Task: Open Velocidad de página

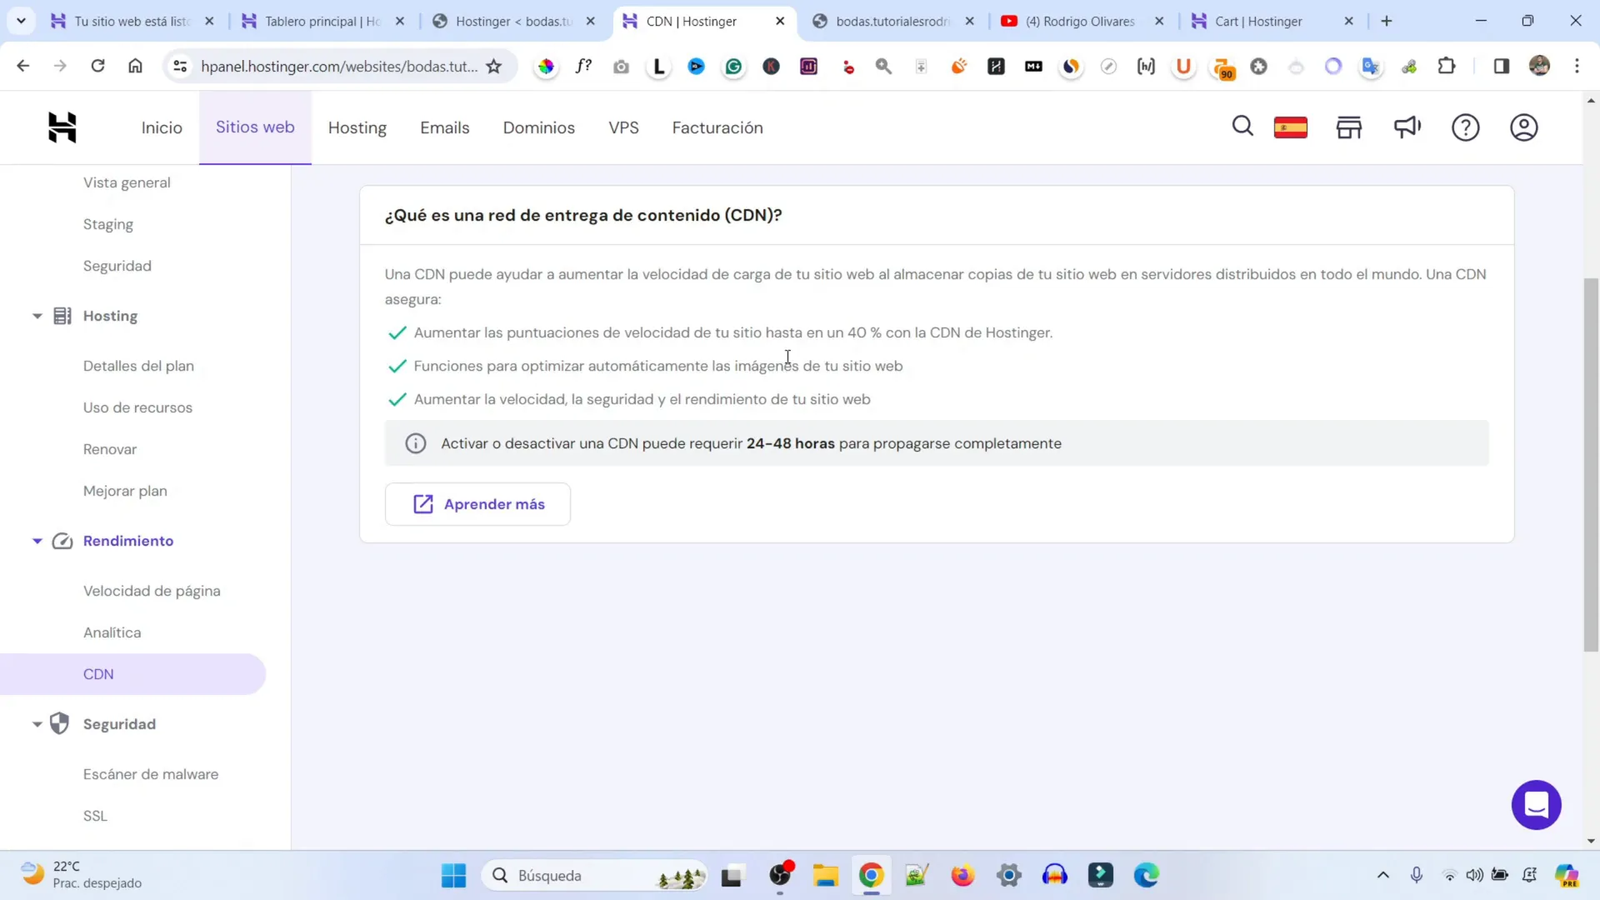Action: click(x=152, y=591)
